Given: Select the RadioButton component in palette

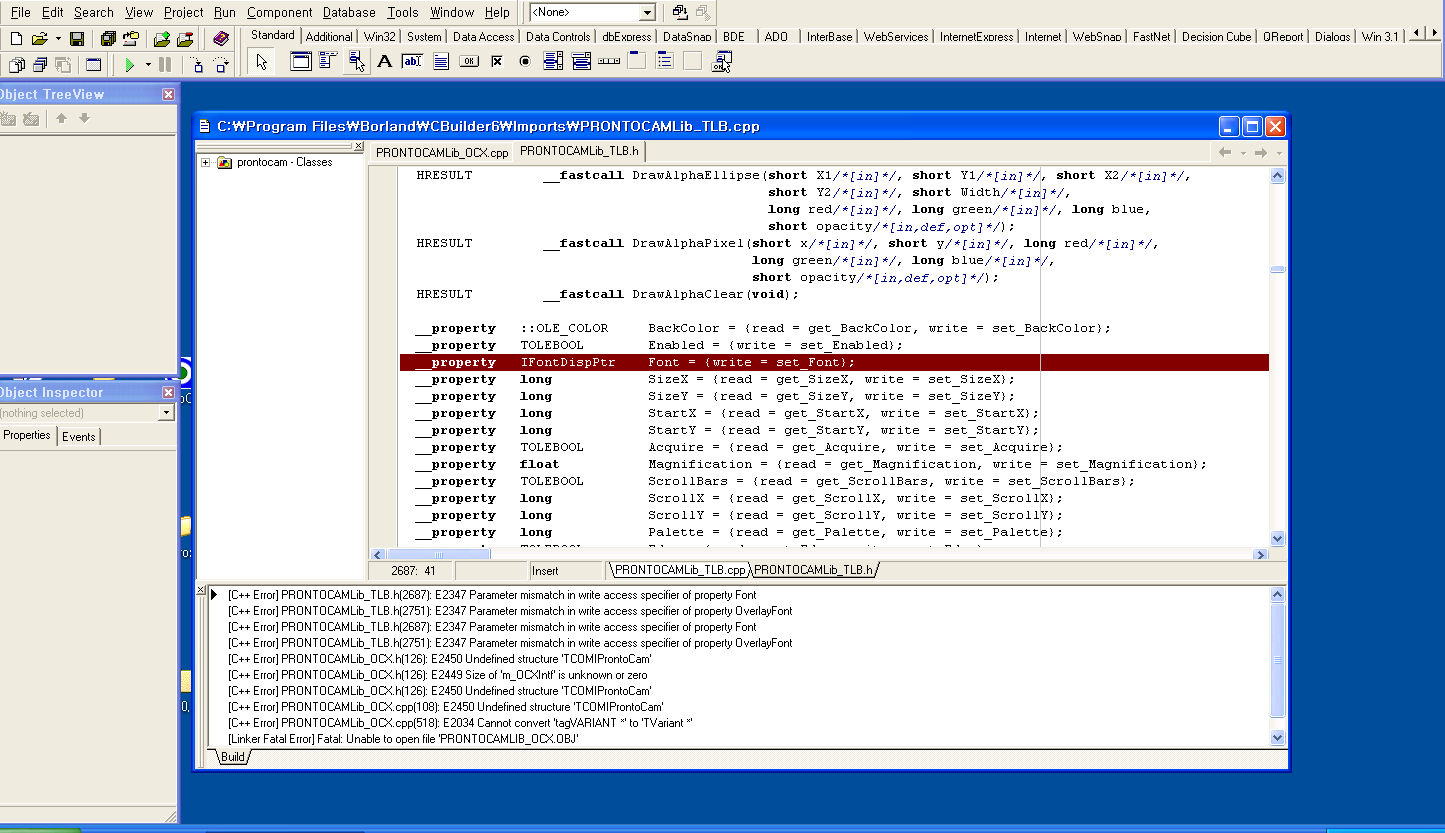Looking at the screenshot, I should (x=525, y=62).
